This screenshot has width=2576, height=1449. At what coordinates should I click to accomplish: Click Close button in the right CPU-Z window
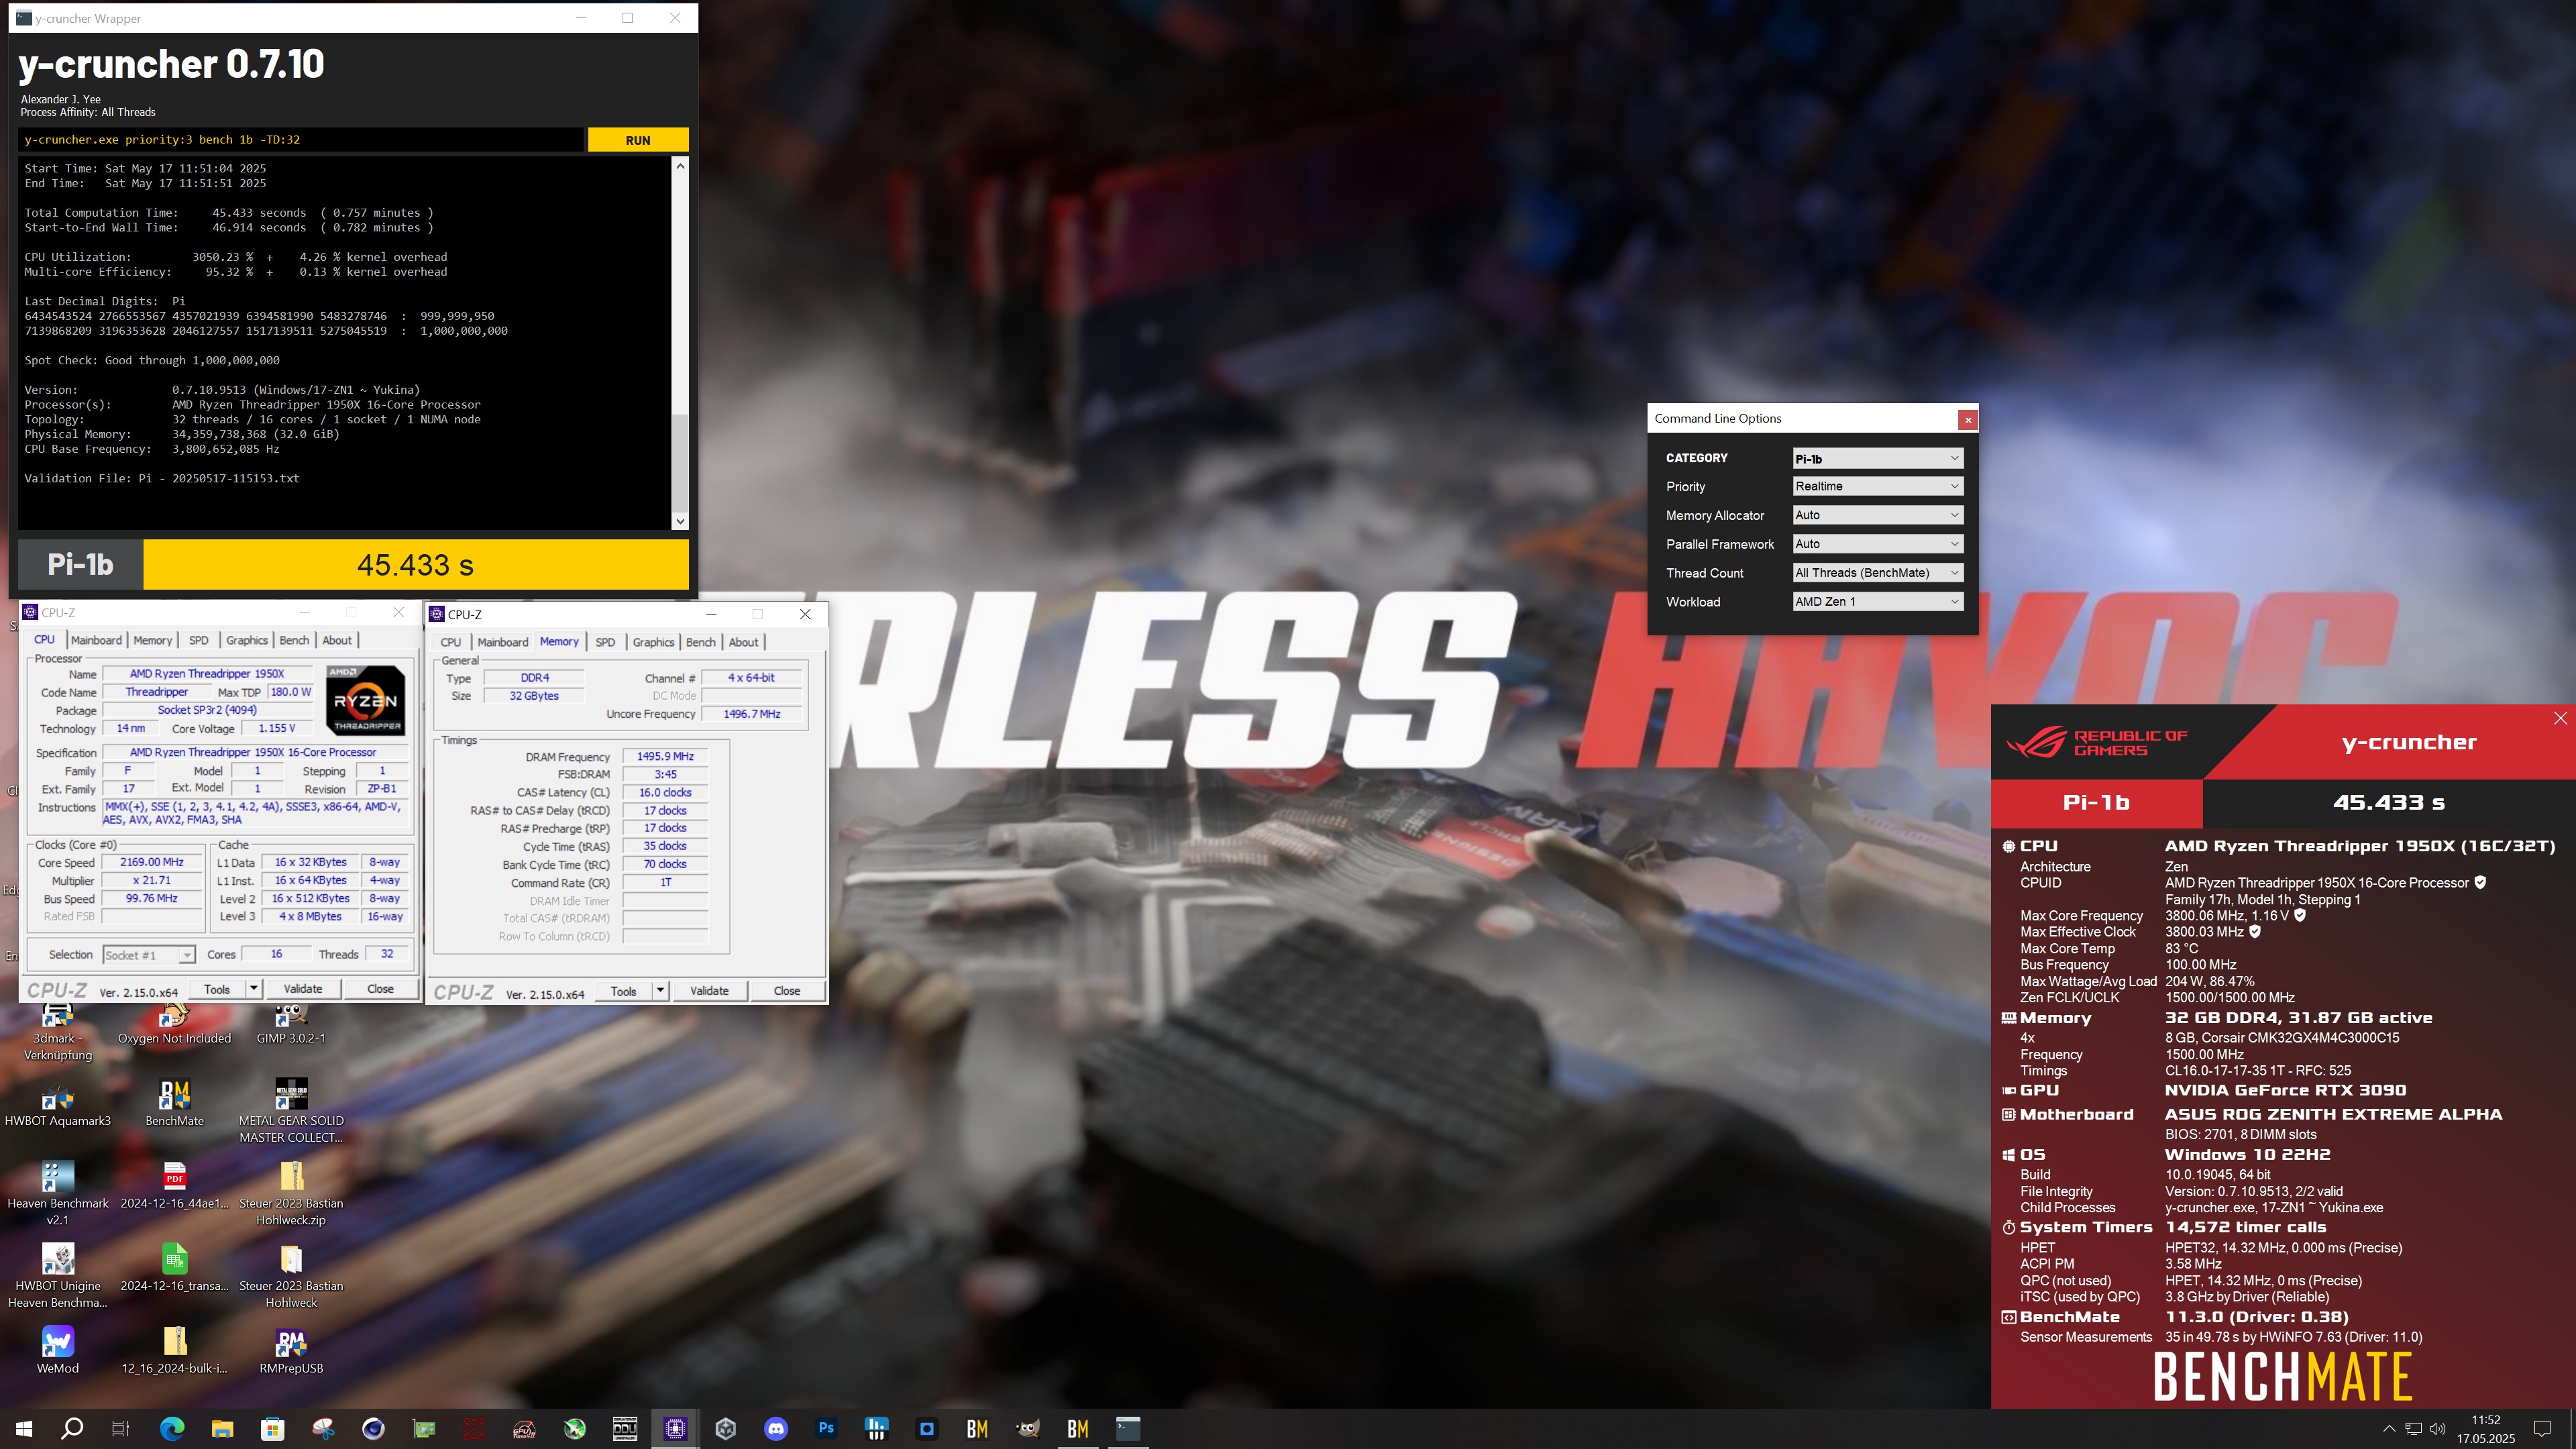click(787, 991)
